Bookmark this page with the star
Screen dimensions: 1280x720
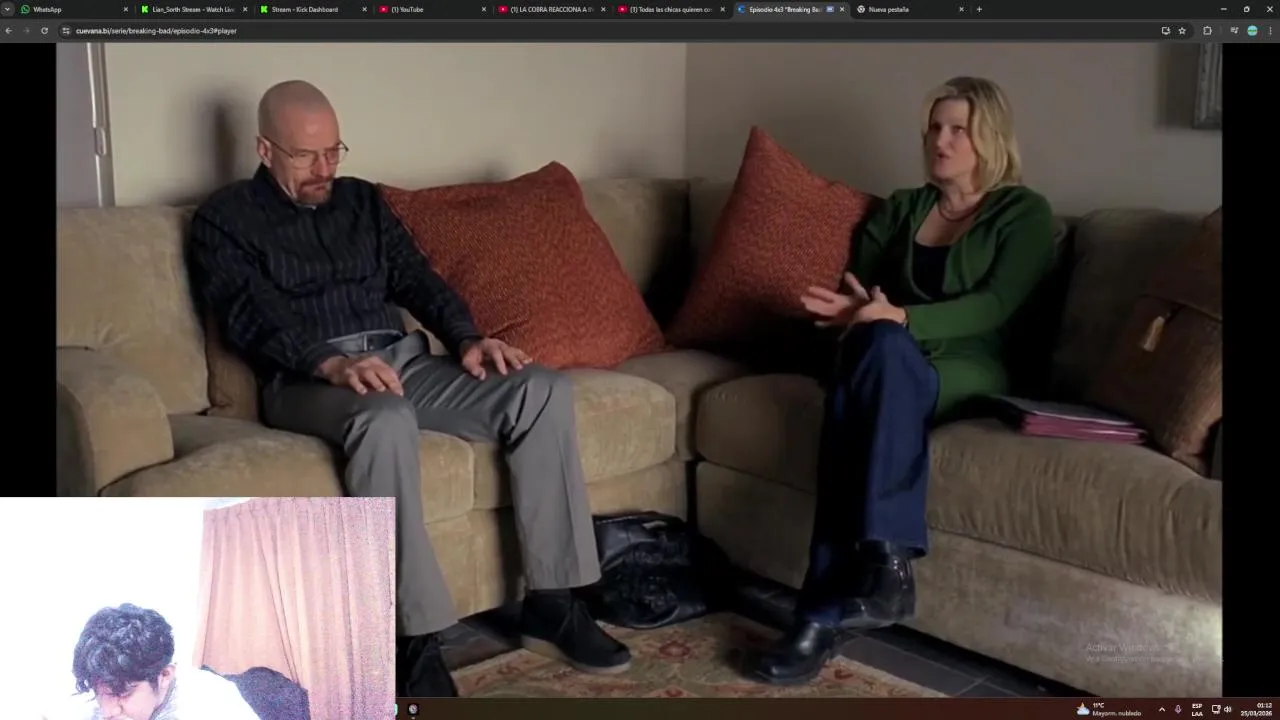pos(1182,31)
